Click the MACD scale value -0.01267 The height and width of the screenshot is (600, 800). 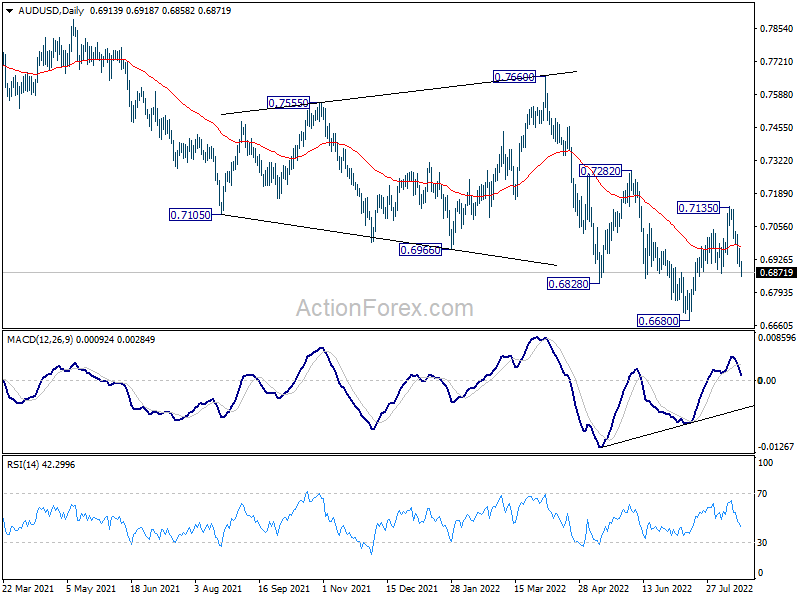point(776,447)
